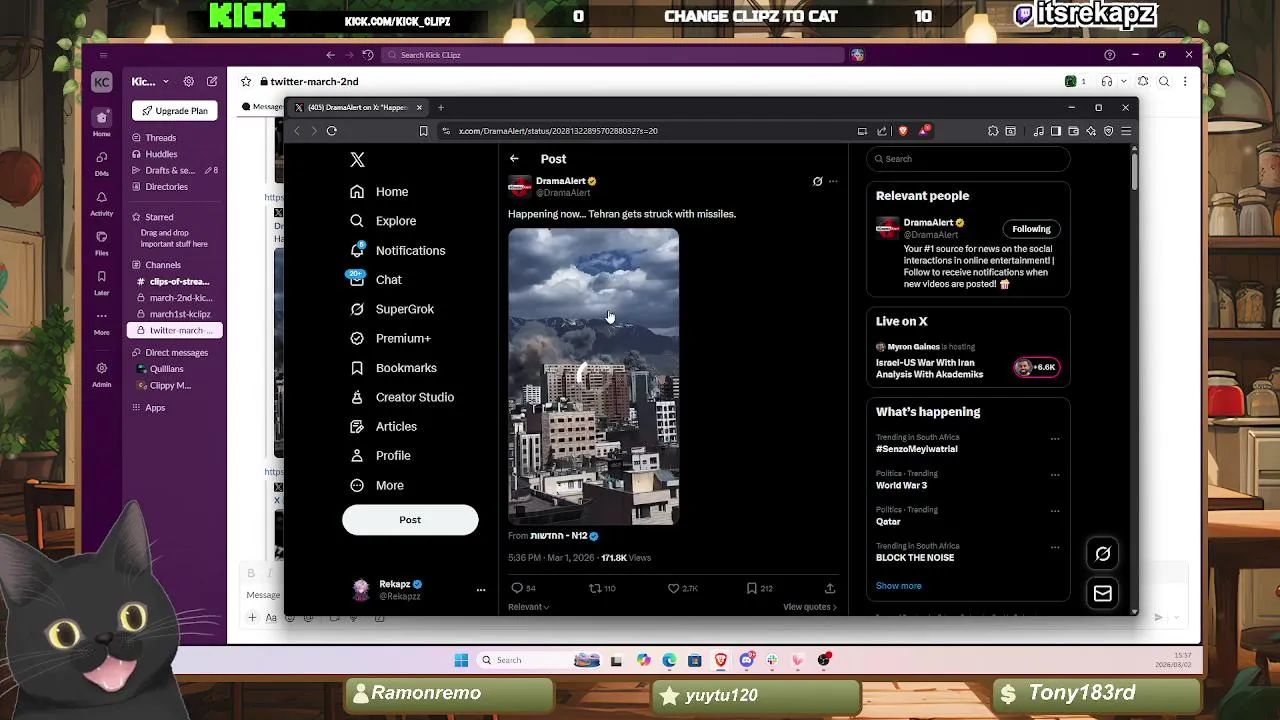Screen dimensions: 1280x720
Task: Expand Relevant replies sort dropdown
Action: pyautogui.click(x=528, y=607)
